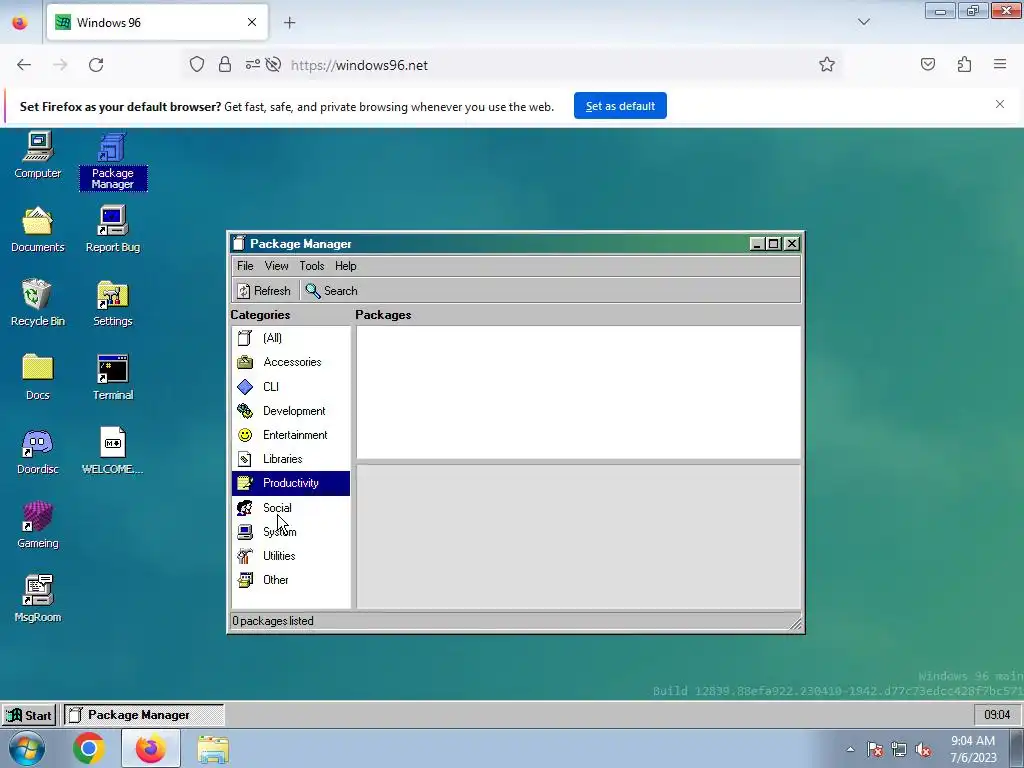Close the Package Manager window

pos(792,244)
